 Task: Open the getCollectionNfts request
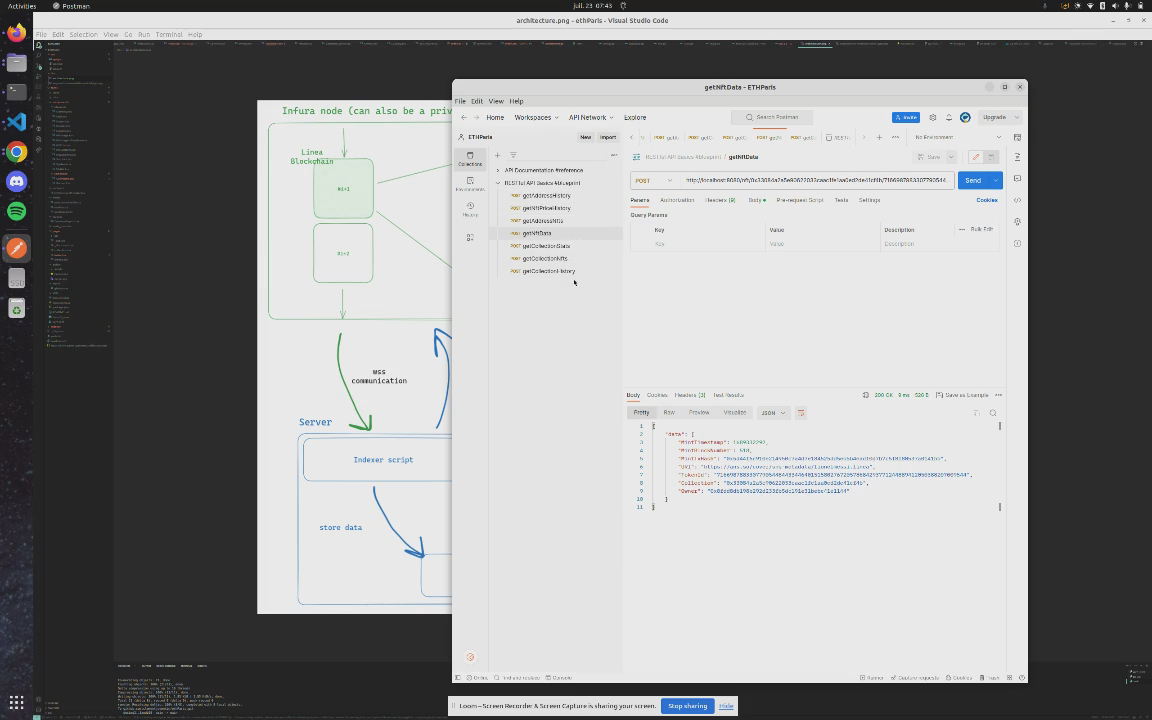coord(544,259)
